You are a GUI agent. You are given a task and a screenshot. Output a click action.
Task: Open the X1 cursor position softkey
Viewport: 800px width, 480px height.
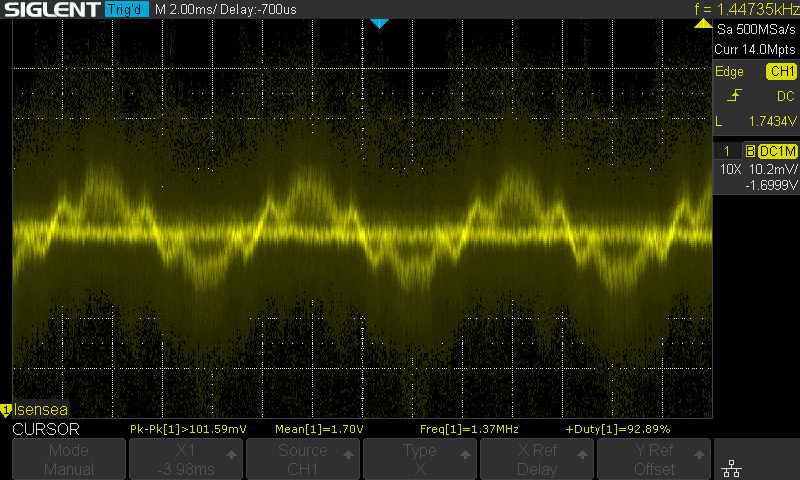(186, 459)
